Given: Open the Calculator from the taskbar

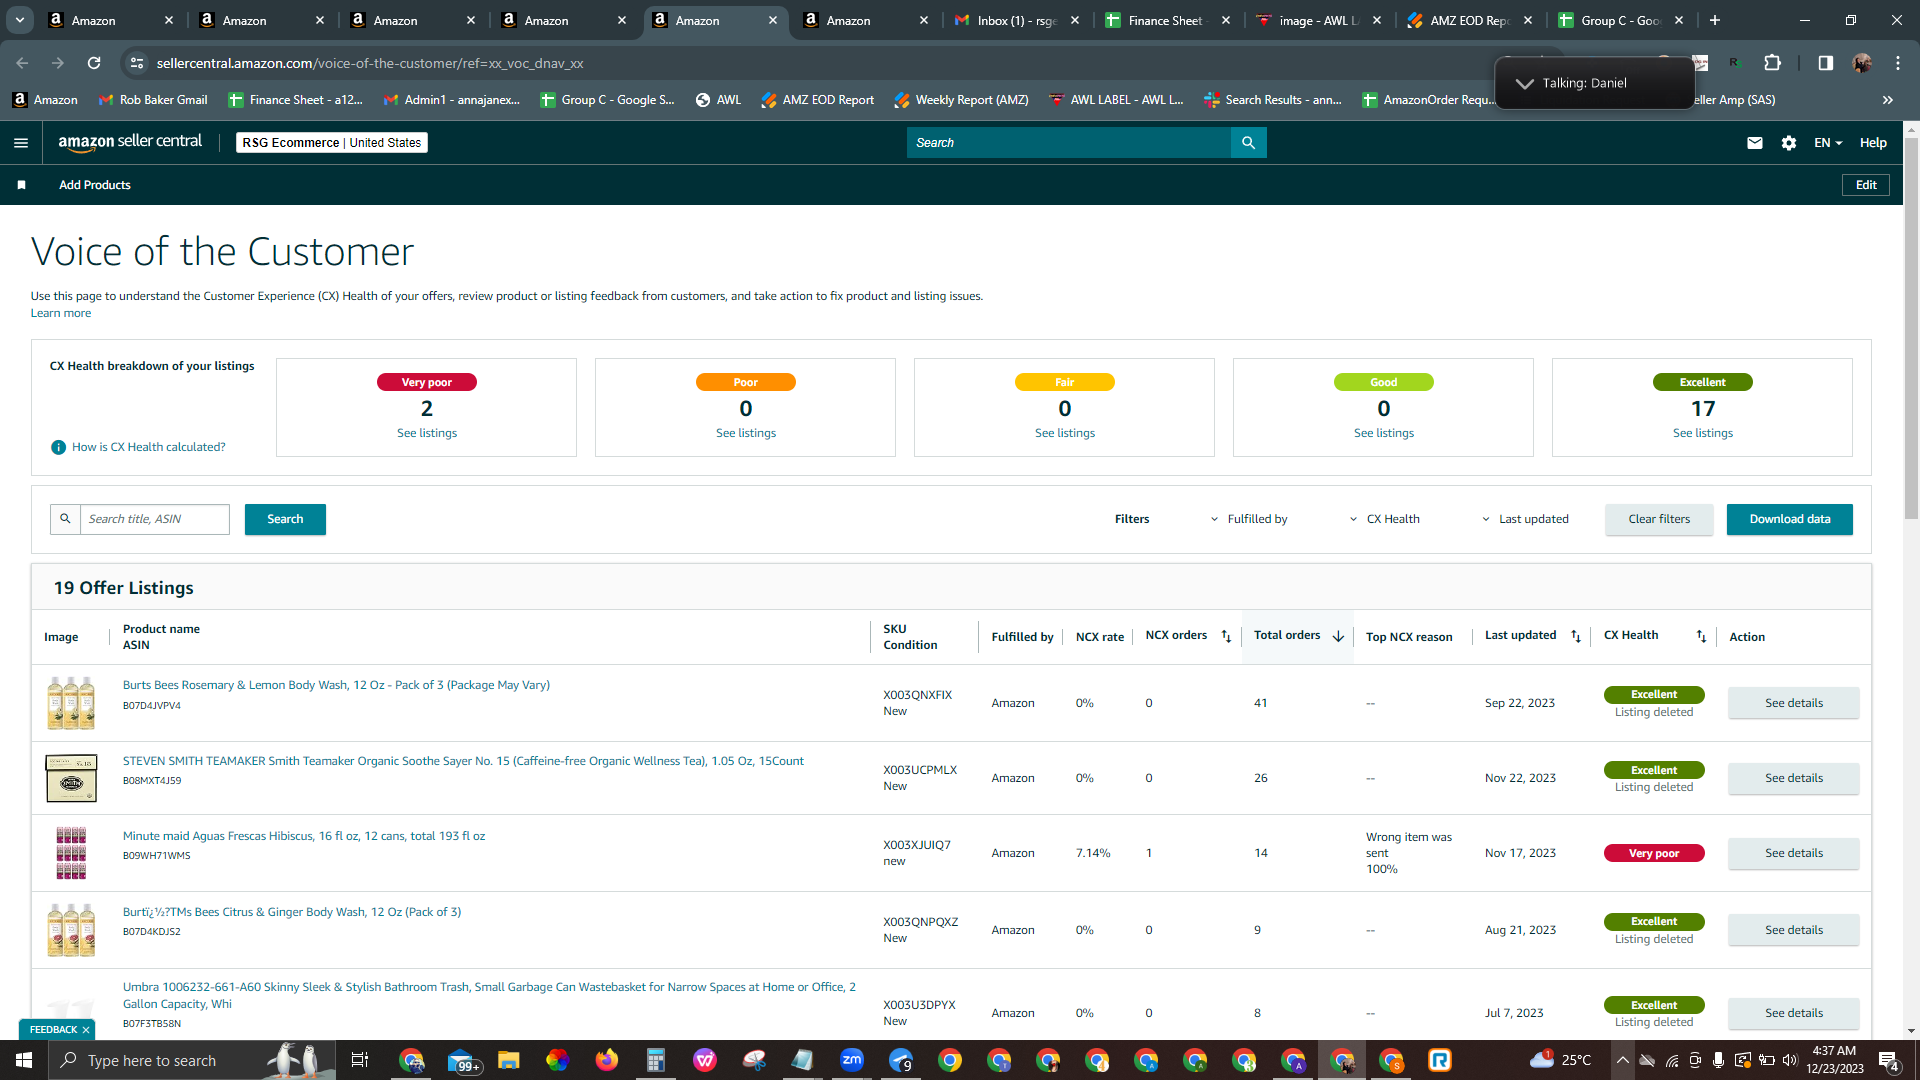Looking at the screenshot, I should tap(656, 1060).
